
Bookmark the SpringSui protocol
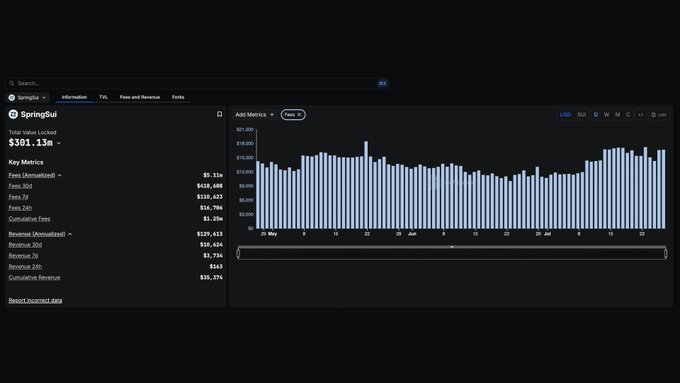click(219, 114)
